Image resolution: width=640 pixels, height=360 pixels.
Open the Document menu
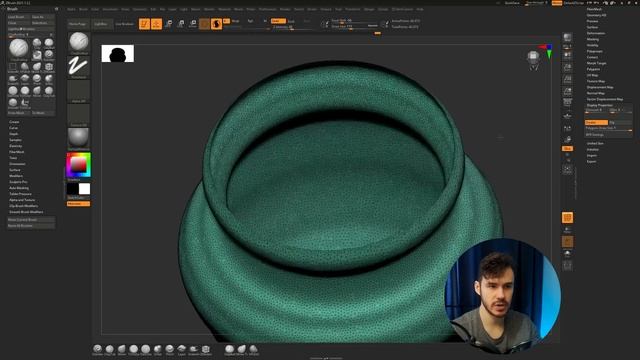pyautogui.click(x=110, y=9)
